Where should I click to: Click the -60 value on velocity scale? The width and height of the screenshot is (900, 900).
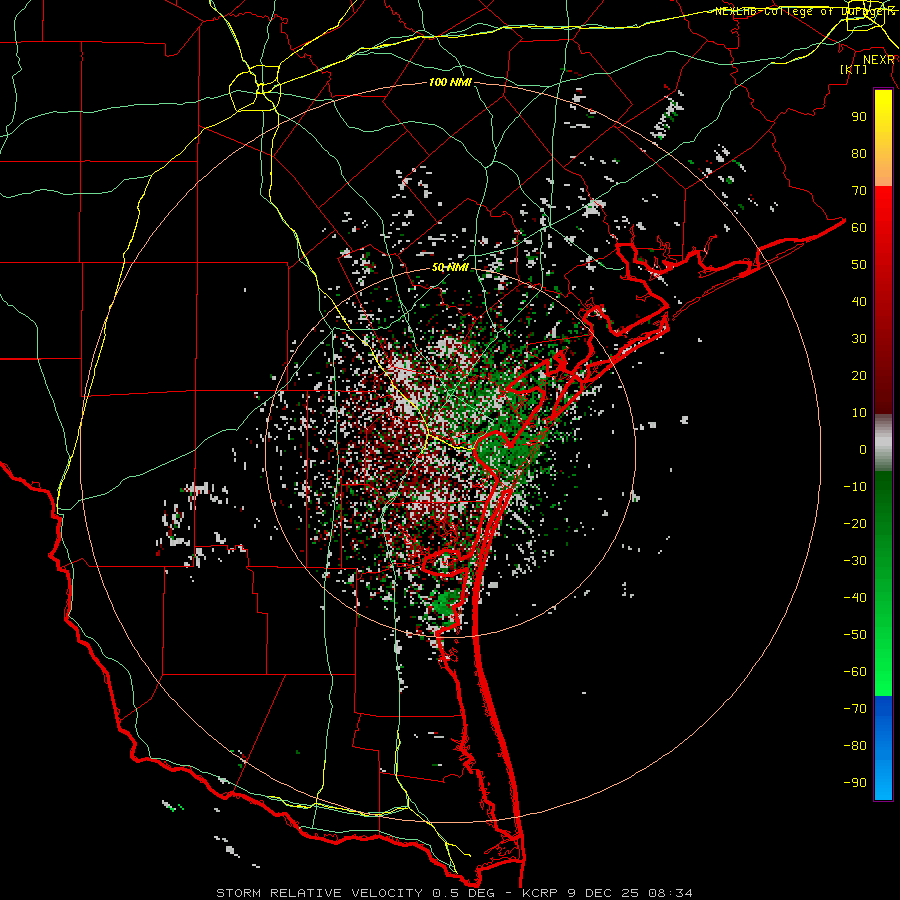coord(855,672)
